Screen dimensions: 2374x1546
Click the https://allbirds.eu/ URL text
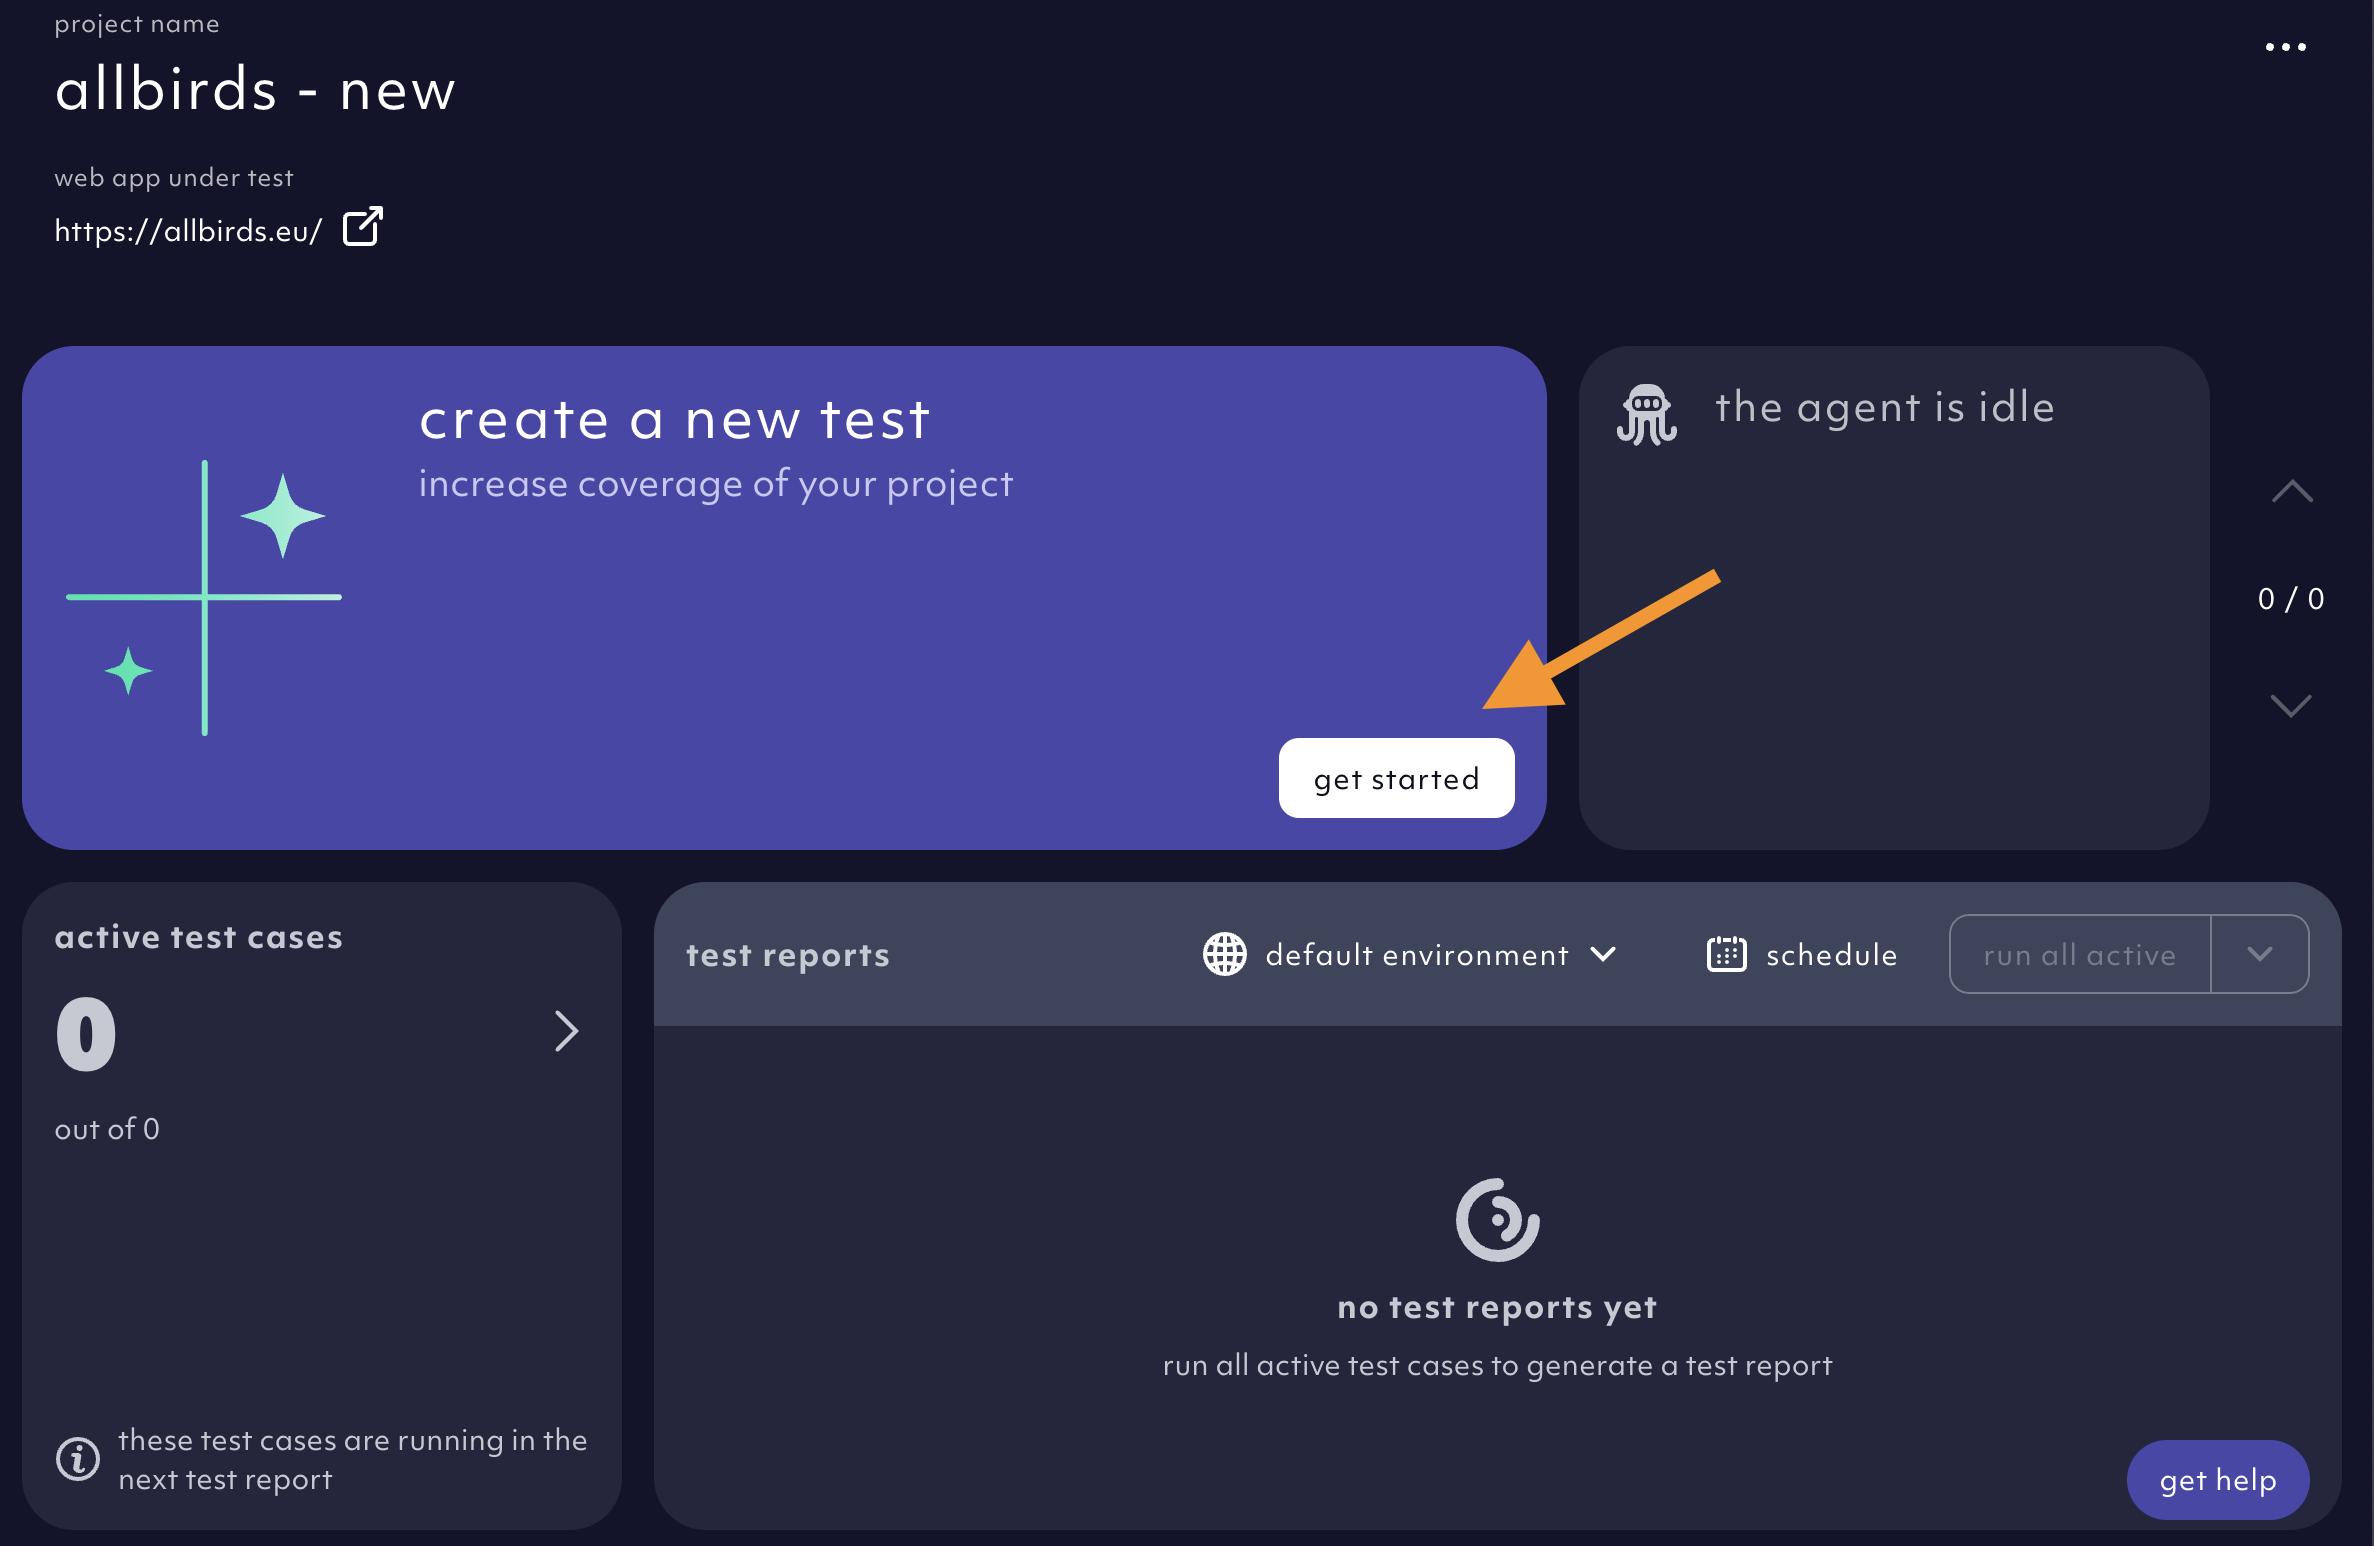[188, 231]
